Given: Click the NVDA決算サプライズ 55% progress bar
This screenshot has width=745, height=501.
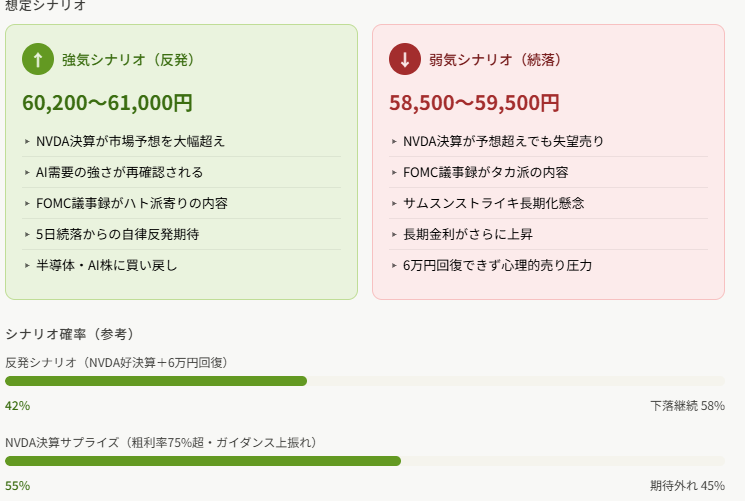Looking at the screenshot, I should [x=365, y=461].
